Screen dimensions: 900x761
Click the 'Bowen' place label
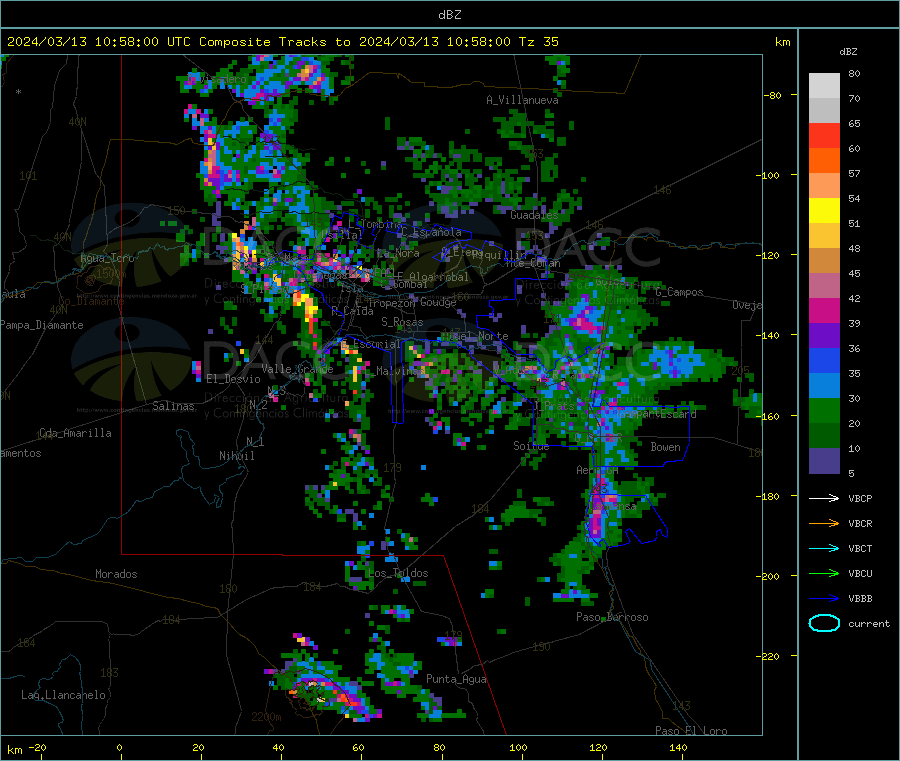click(665, 446)
